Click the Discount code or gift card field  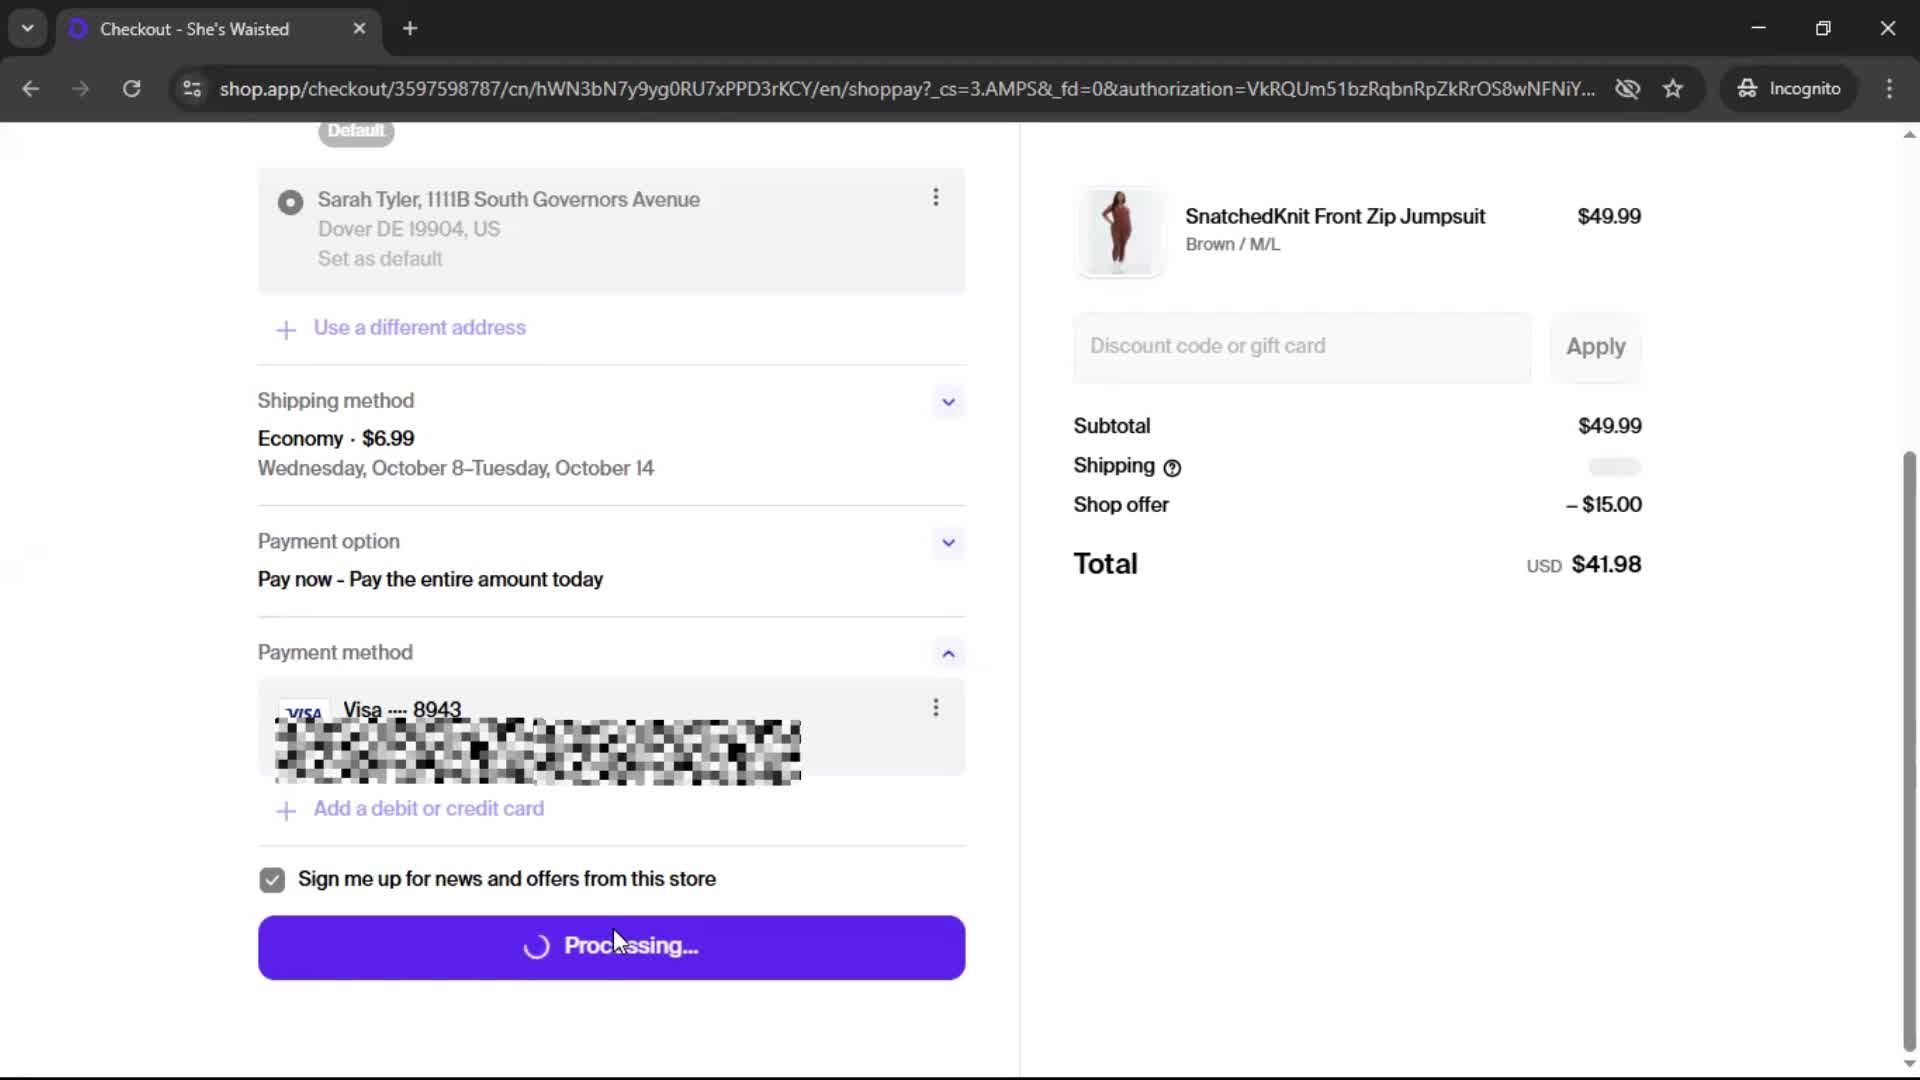pos(1302,347)
